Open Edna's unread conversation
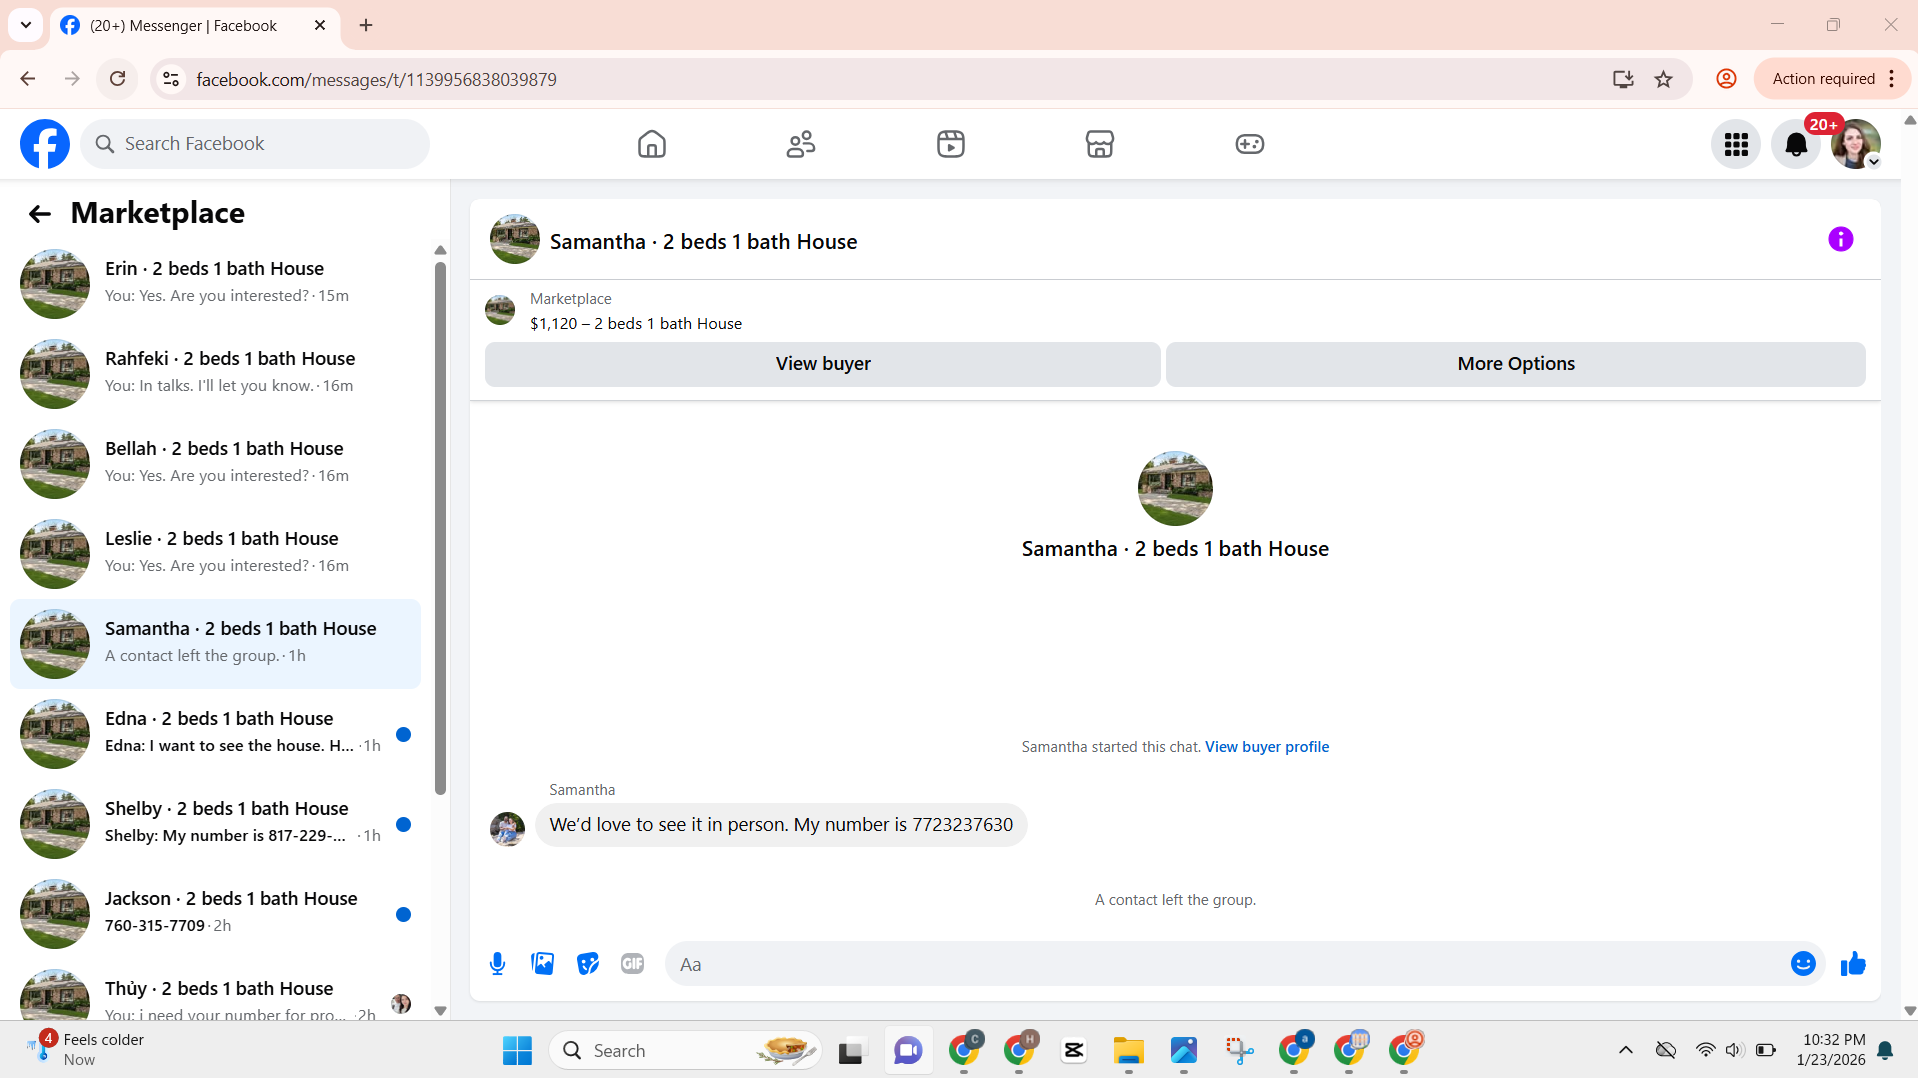The height and width of the screenshot is (1078, 1918). point(215,734)
